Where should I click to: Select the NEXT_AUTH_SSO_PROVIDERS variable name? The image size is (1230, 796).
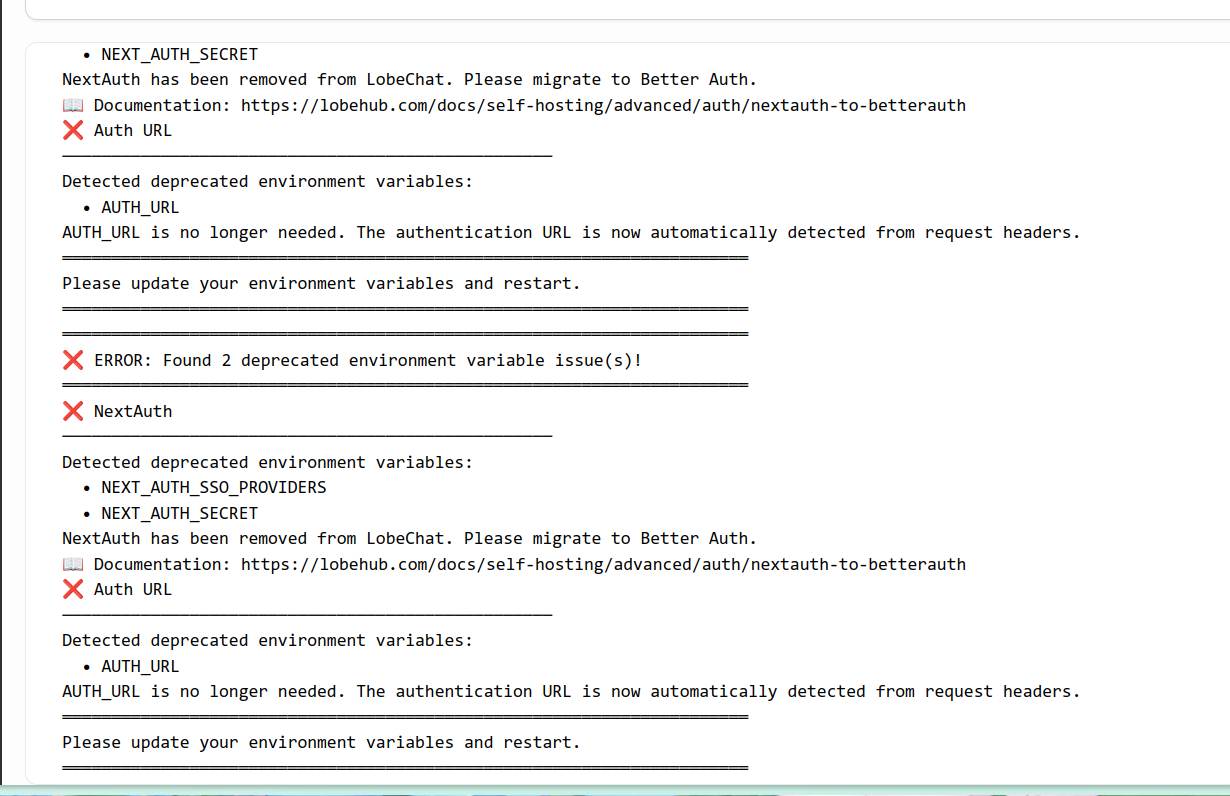(x=214, y=487)
